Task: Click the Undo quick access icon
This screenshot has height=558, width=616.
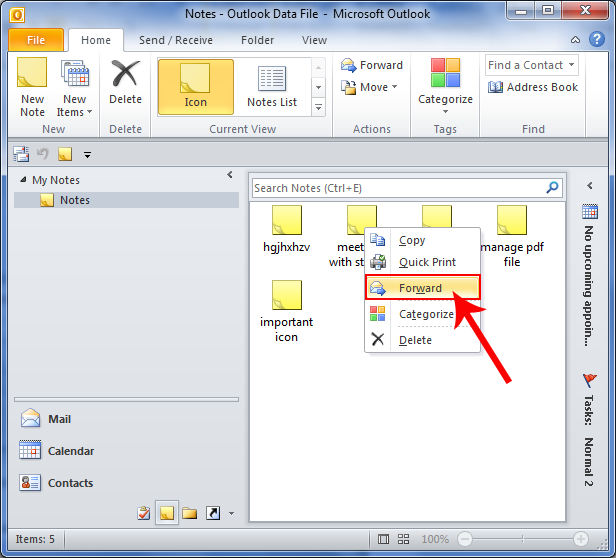Action: (42, 154)
